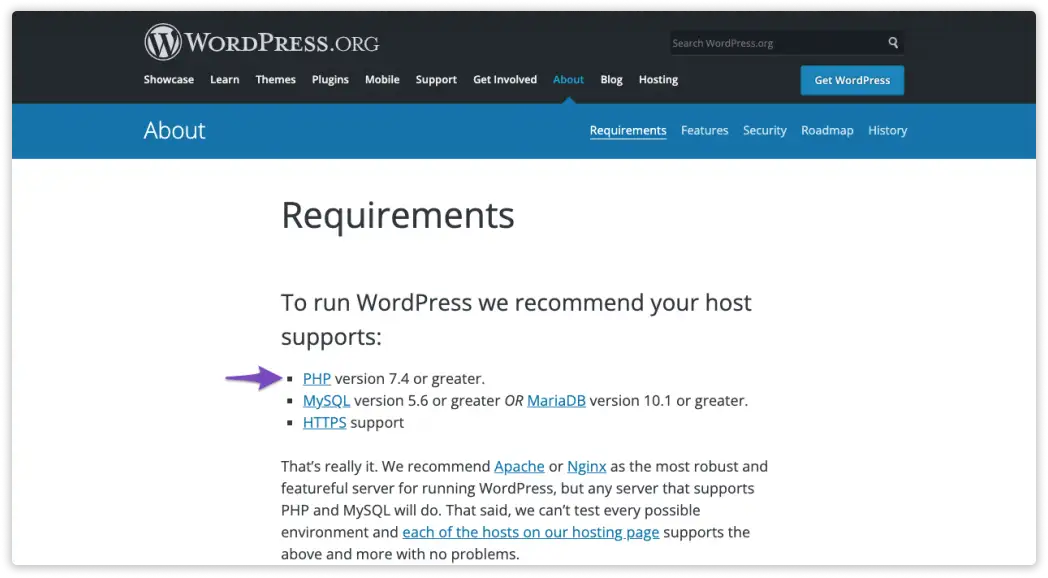This screenshot has width=1048, height=578.
Task: Open the History tab
Action: point(887,130)
